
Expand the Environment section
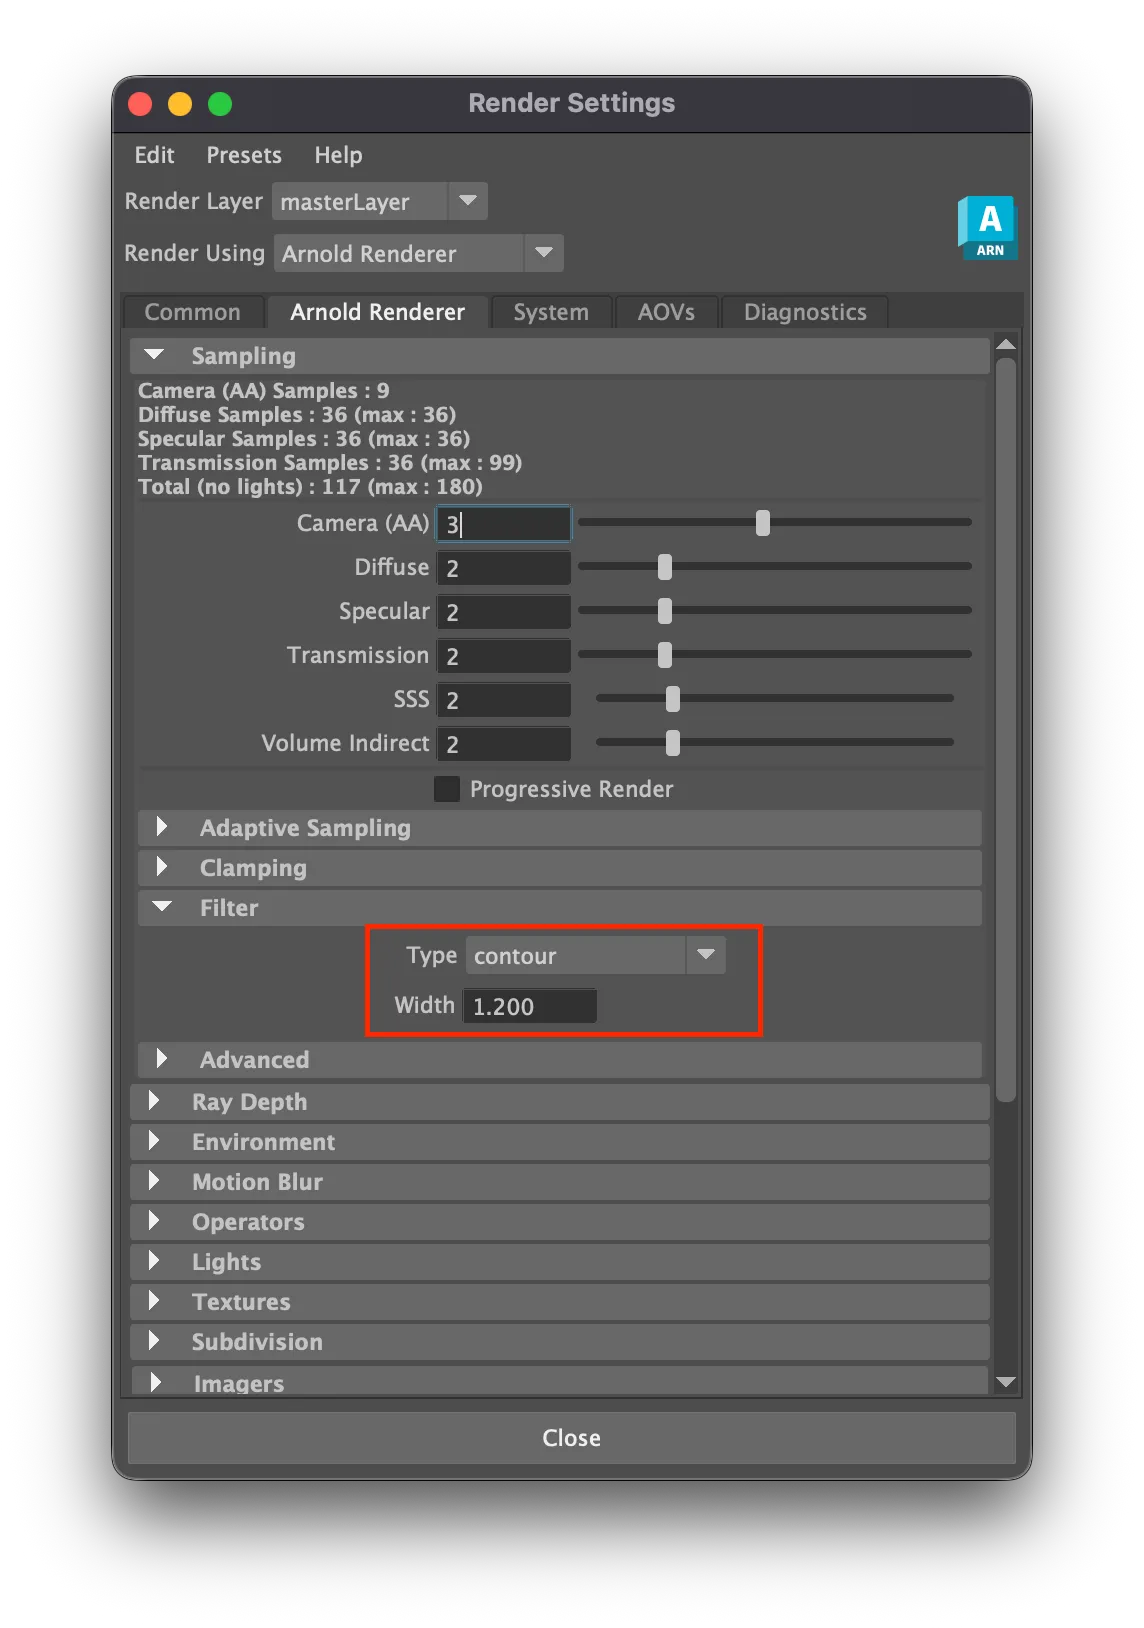pos(559,1142)
